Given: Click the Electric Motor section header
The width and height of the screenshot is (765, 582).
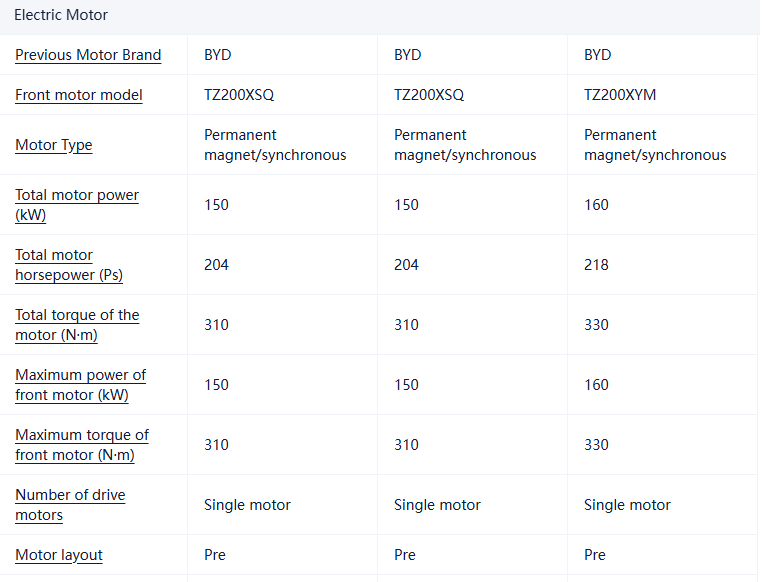Looking at the screenshot, I should click(x=61, y=15).
